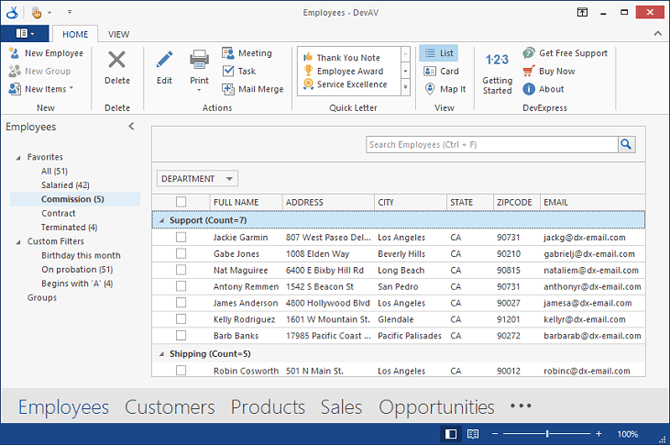Click the Getting Started icon

497,61
